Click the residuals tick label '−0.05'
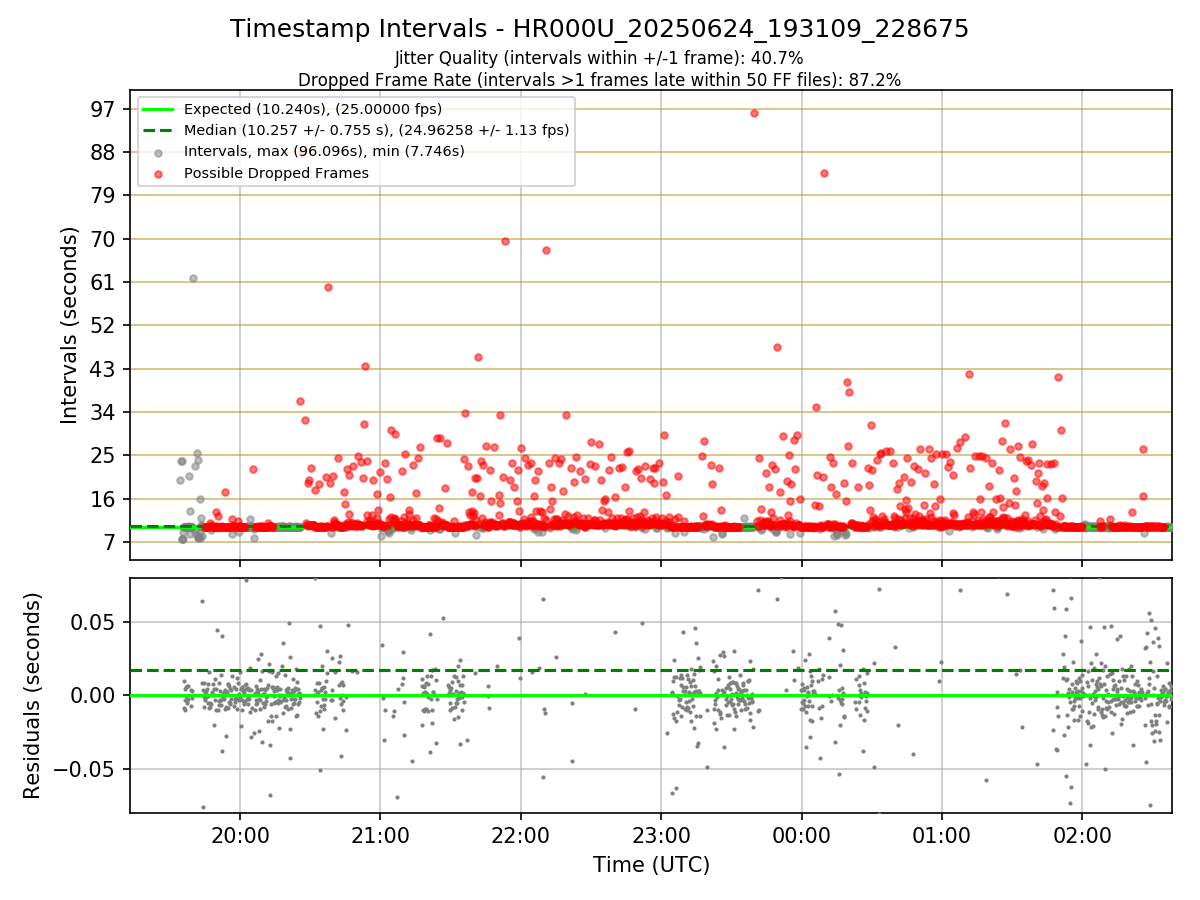Image resolution: width=1200 pixels, height=900 pixels. pos(86,769)
